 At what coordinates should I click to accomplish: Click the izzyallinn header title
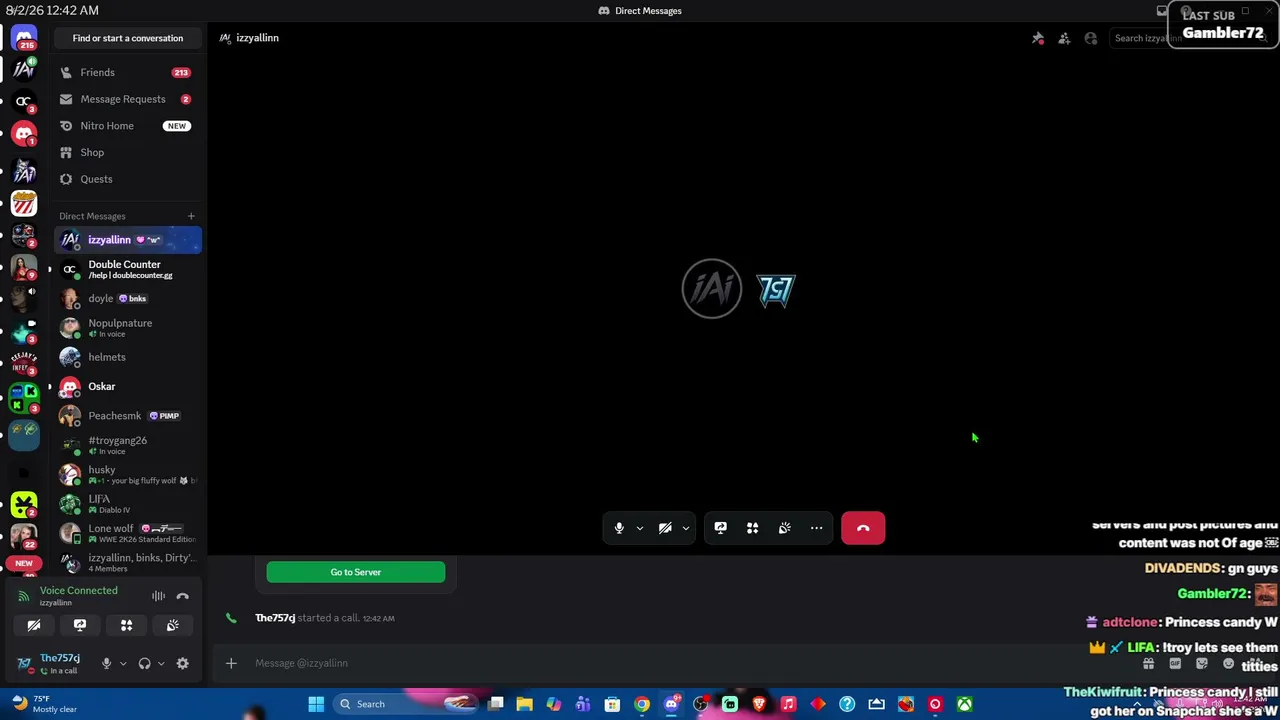click(257, 38)
